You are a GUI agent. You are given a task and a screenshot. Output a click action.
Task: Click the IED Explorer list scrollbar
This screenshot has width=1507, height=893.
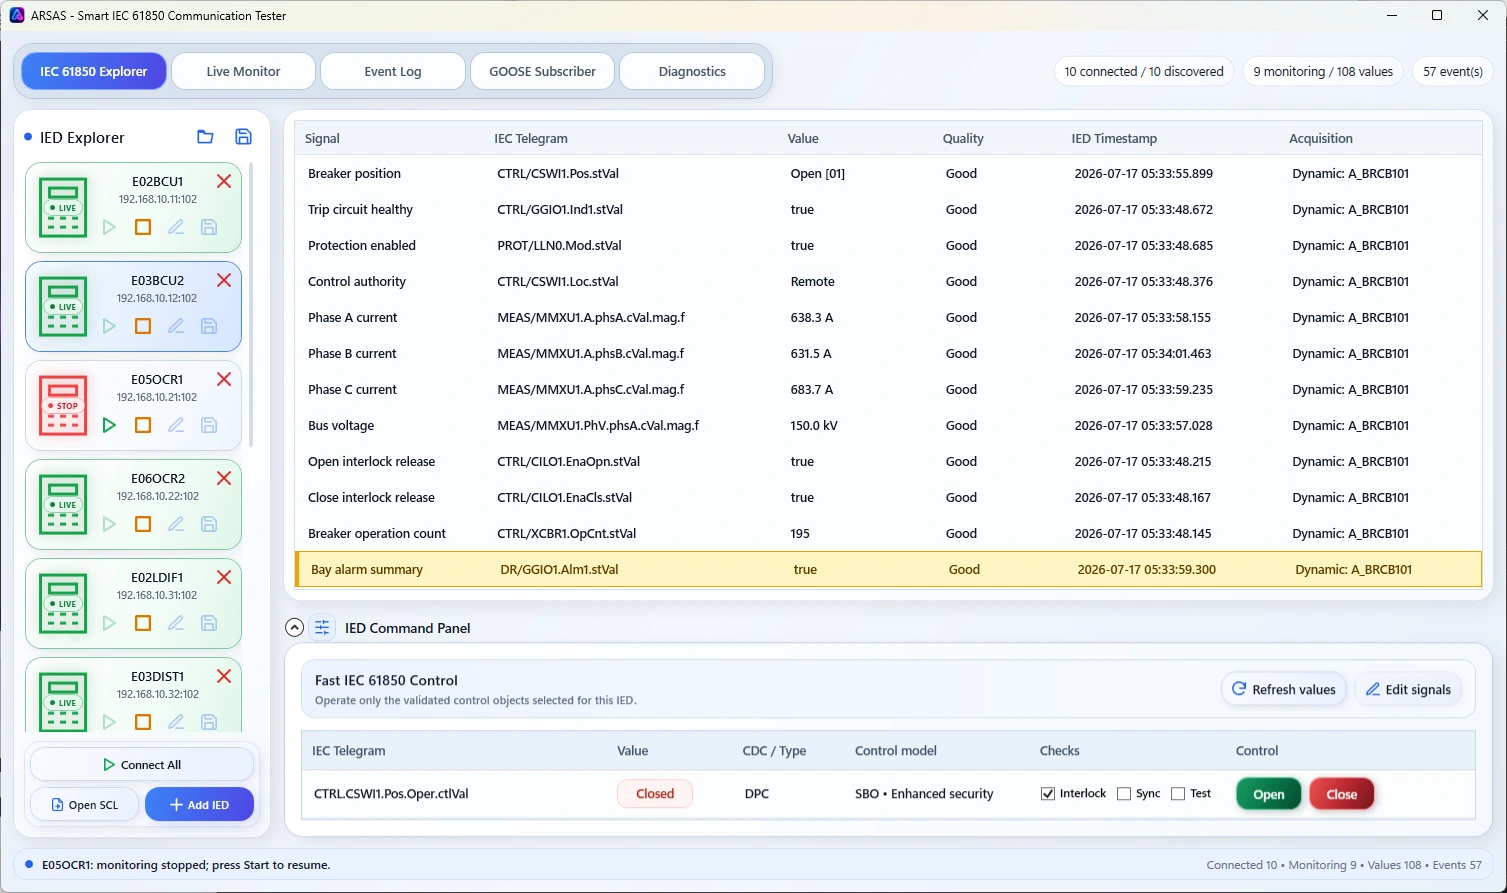click(251, 304)
